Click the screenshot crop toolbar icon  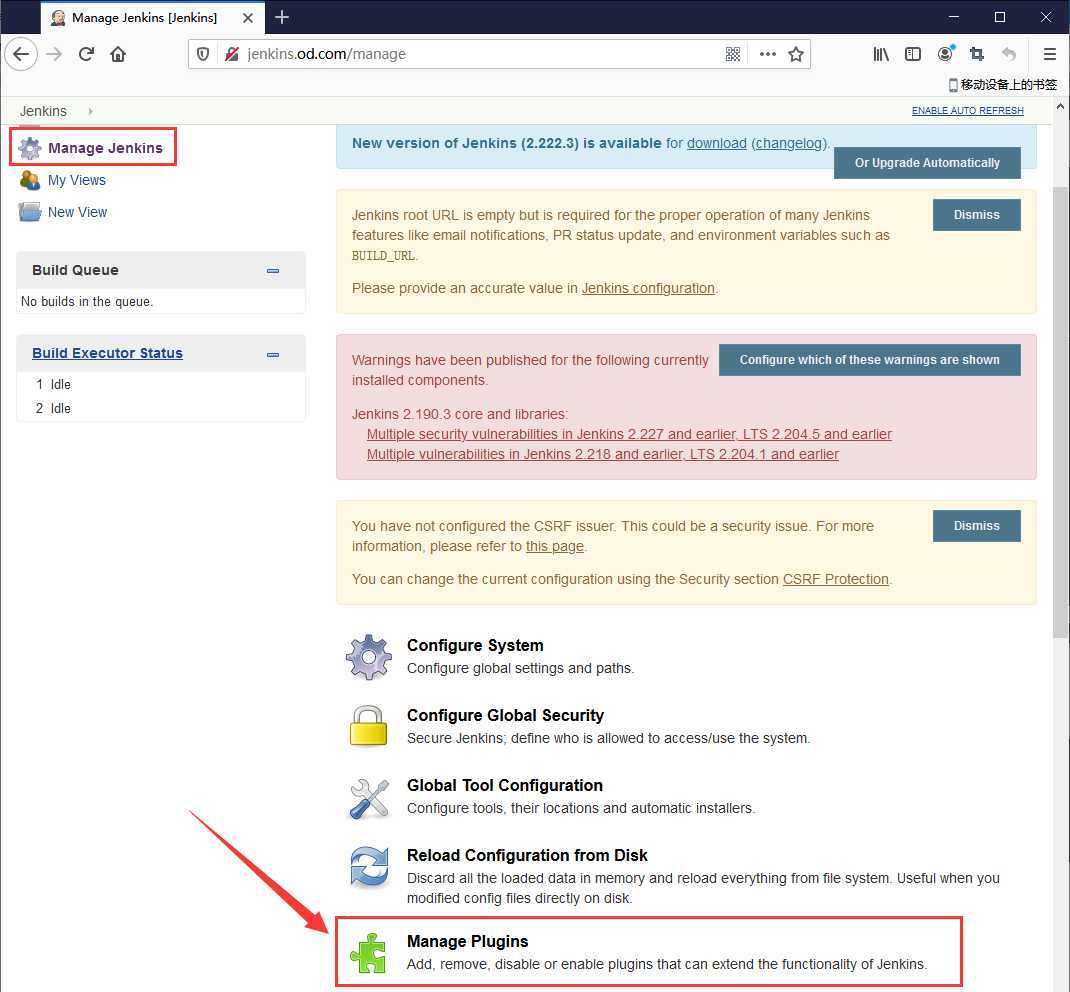(977, 54)
